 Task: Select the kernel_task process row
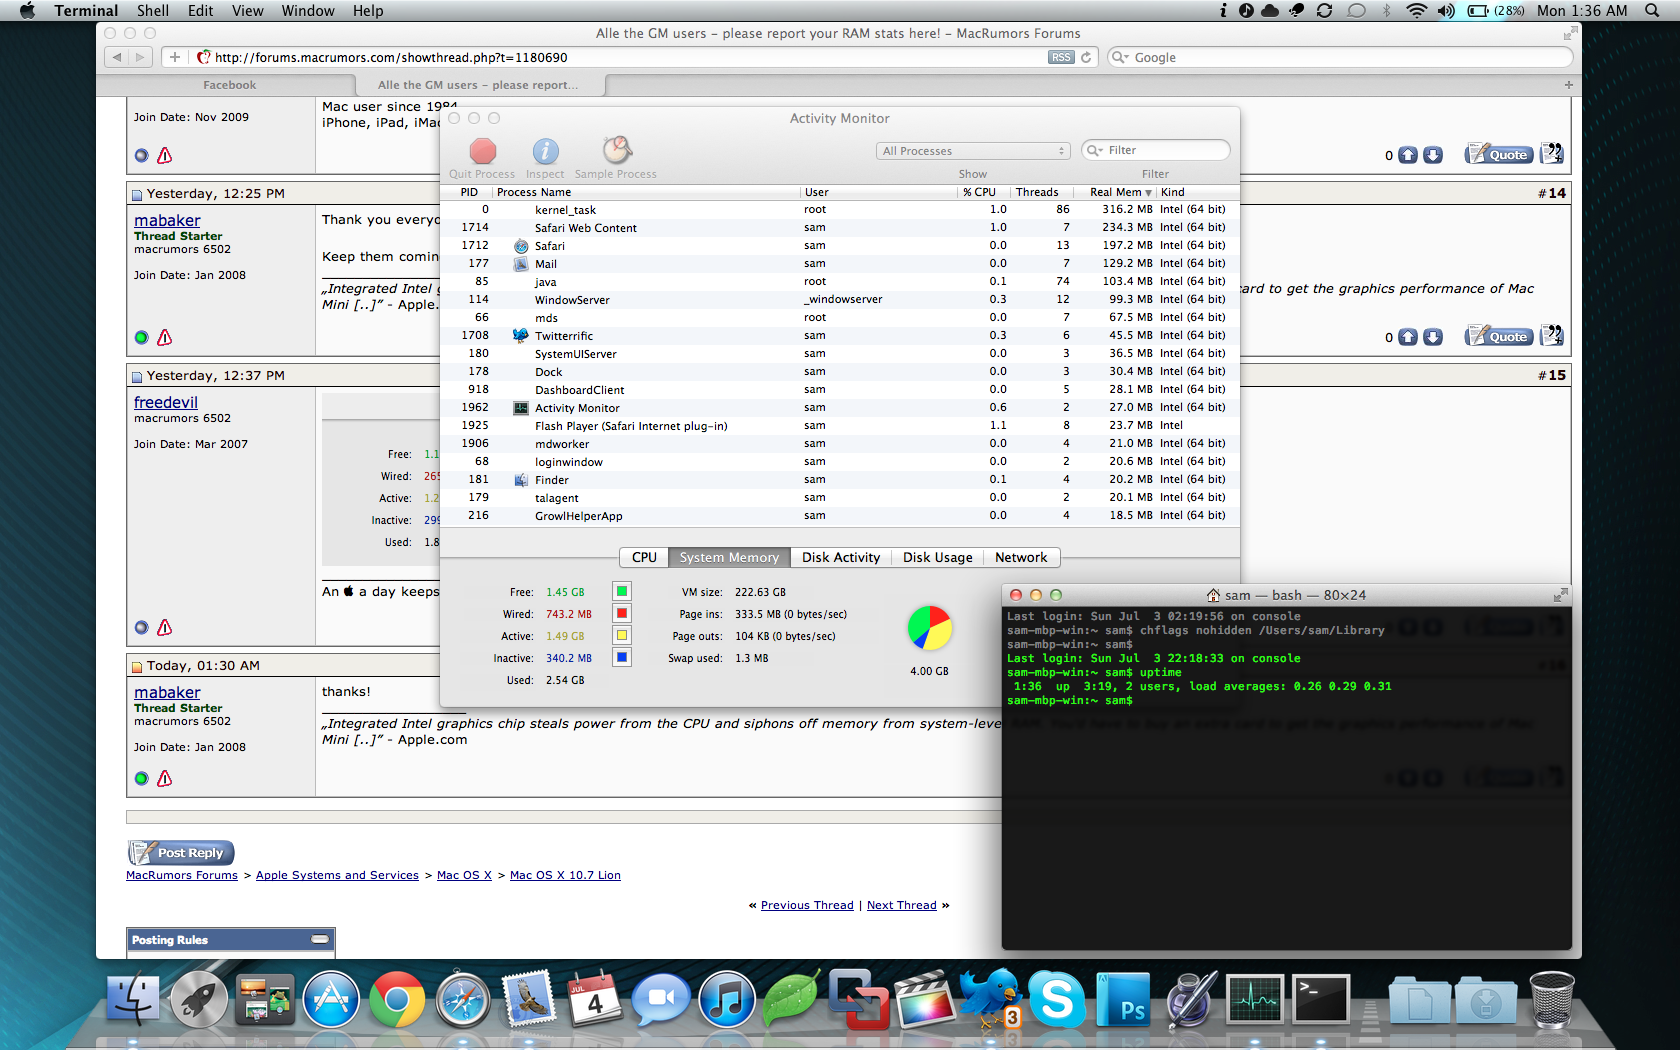coord(840,210)
